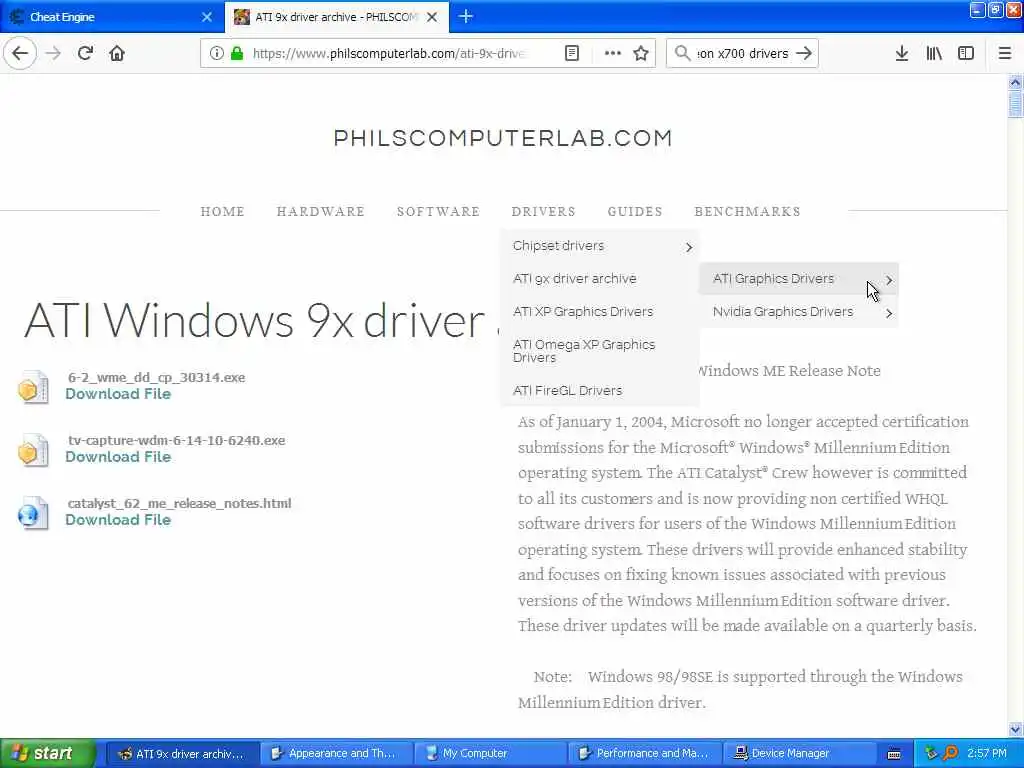
Task: Click the page scrollbar up arrow
Action: click(x=1015, y=82)
